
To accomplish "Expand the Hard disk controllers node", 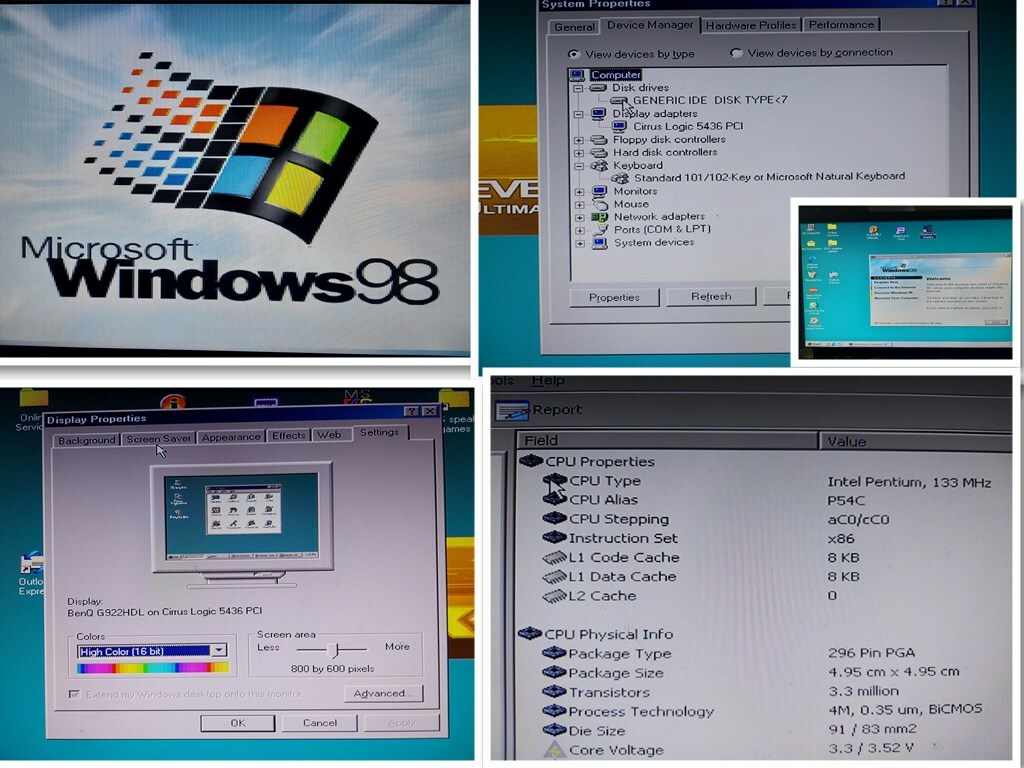I will point(579,153).
